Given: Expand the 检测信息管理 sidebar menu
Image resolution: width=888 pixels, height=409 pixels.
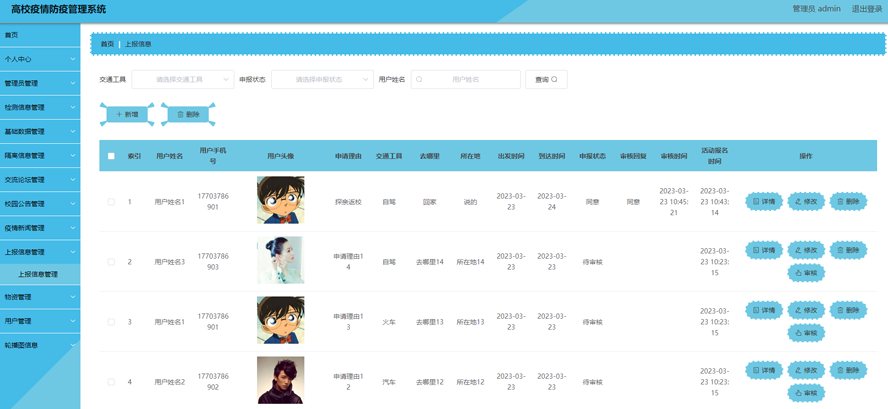Looking at the screenshot, I should [x=40, y=107].
